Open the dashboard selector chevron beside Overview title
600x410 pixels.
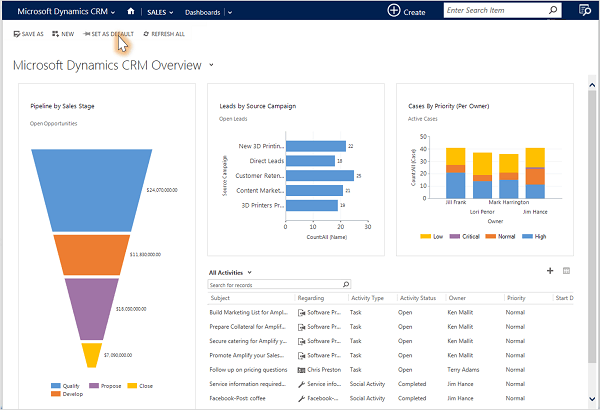click(x=211, y=65)
